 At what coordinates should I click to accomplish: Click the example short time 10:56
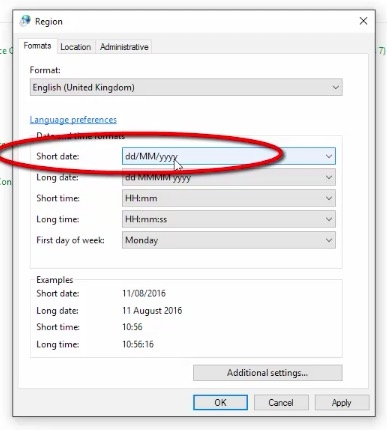click(x=132, y=327)
